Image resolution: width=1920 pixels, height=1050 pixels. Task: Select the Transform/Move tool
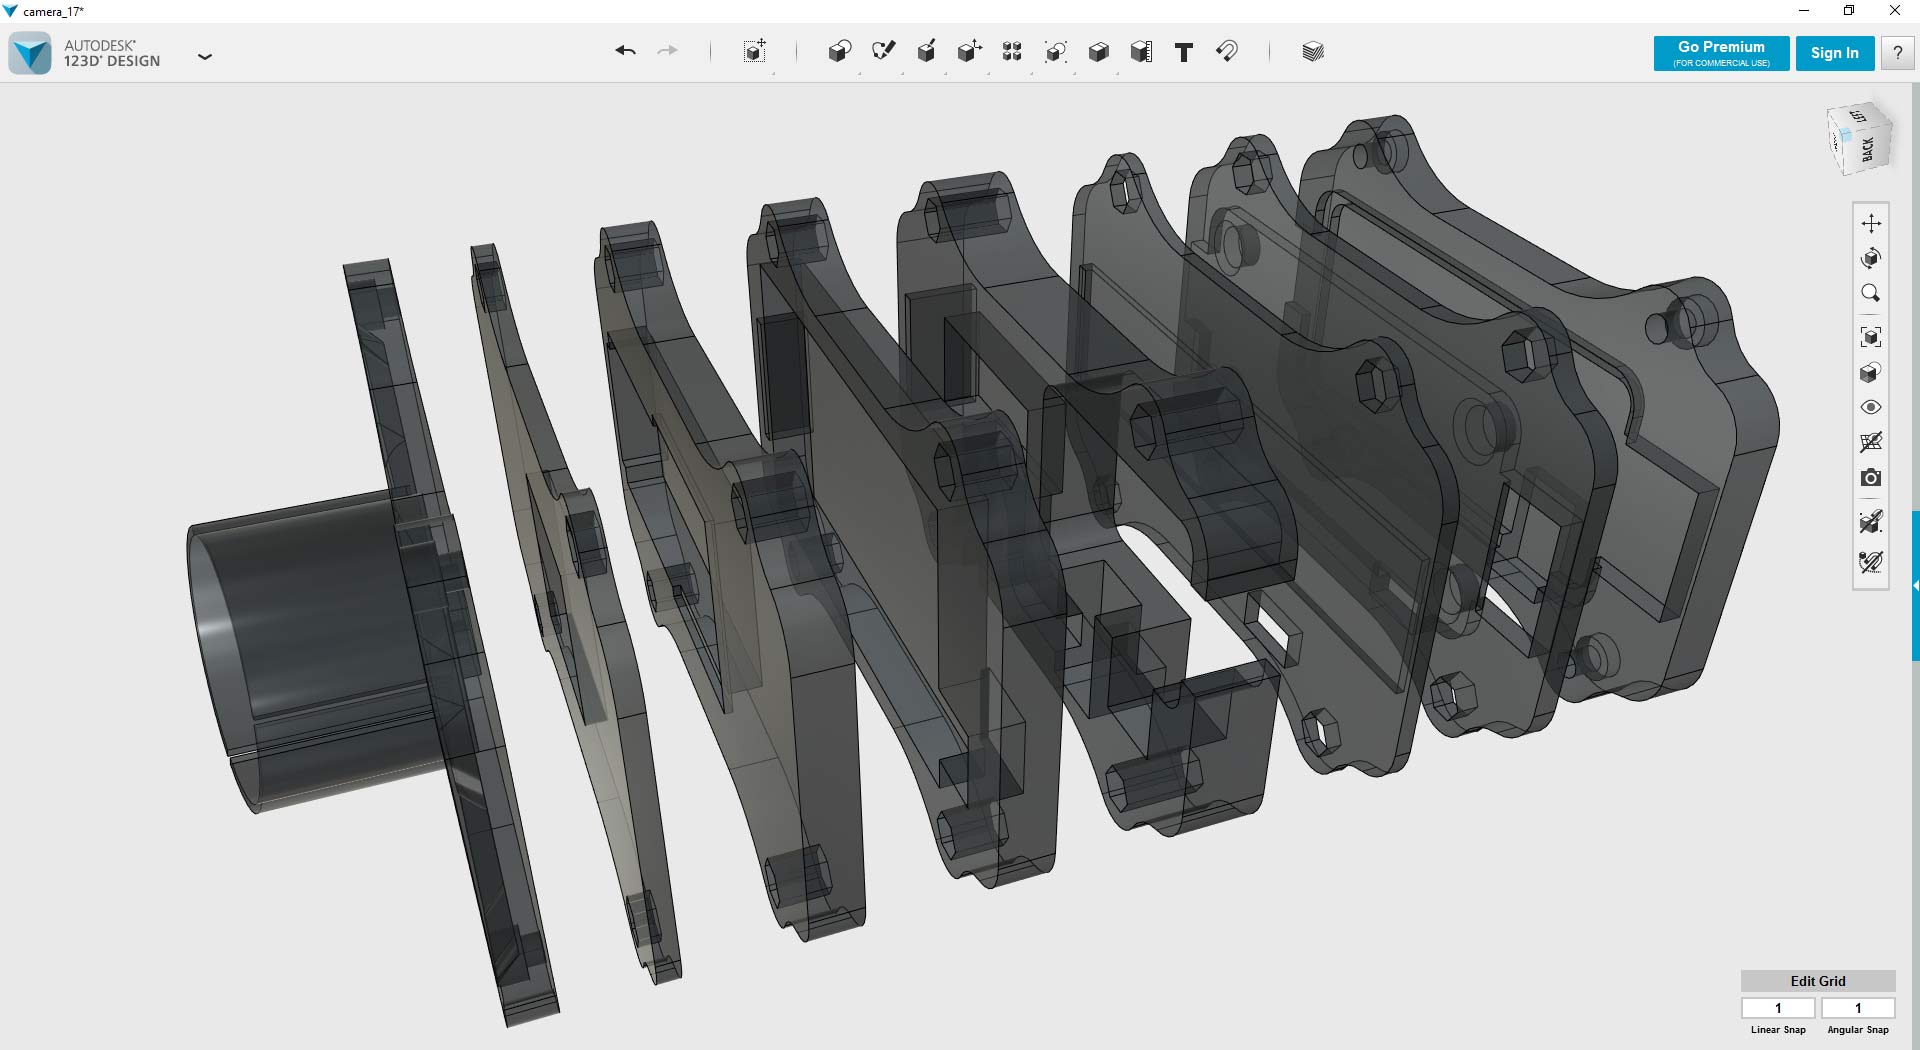click(755, 52)
